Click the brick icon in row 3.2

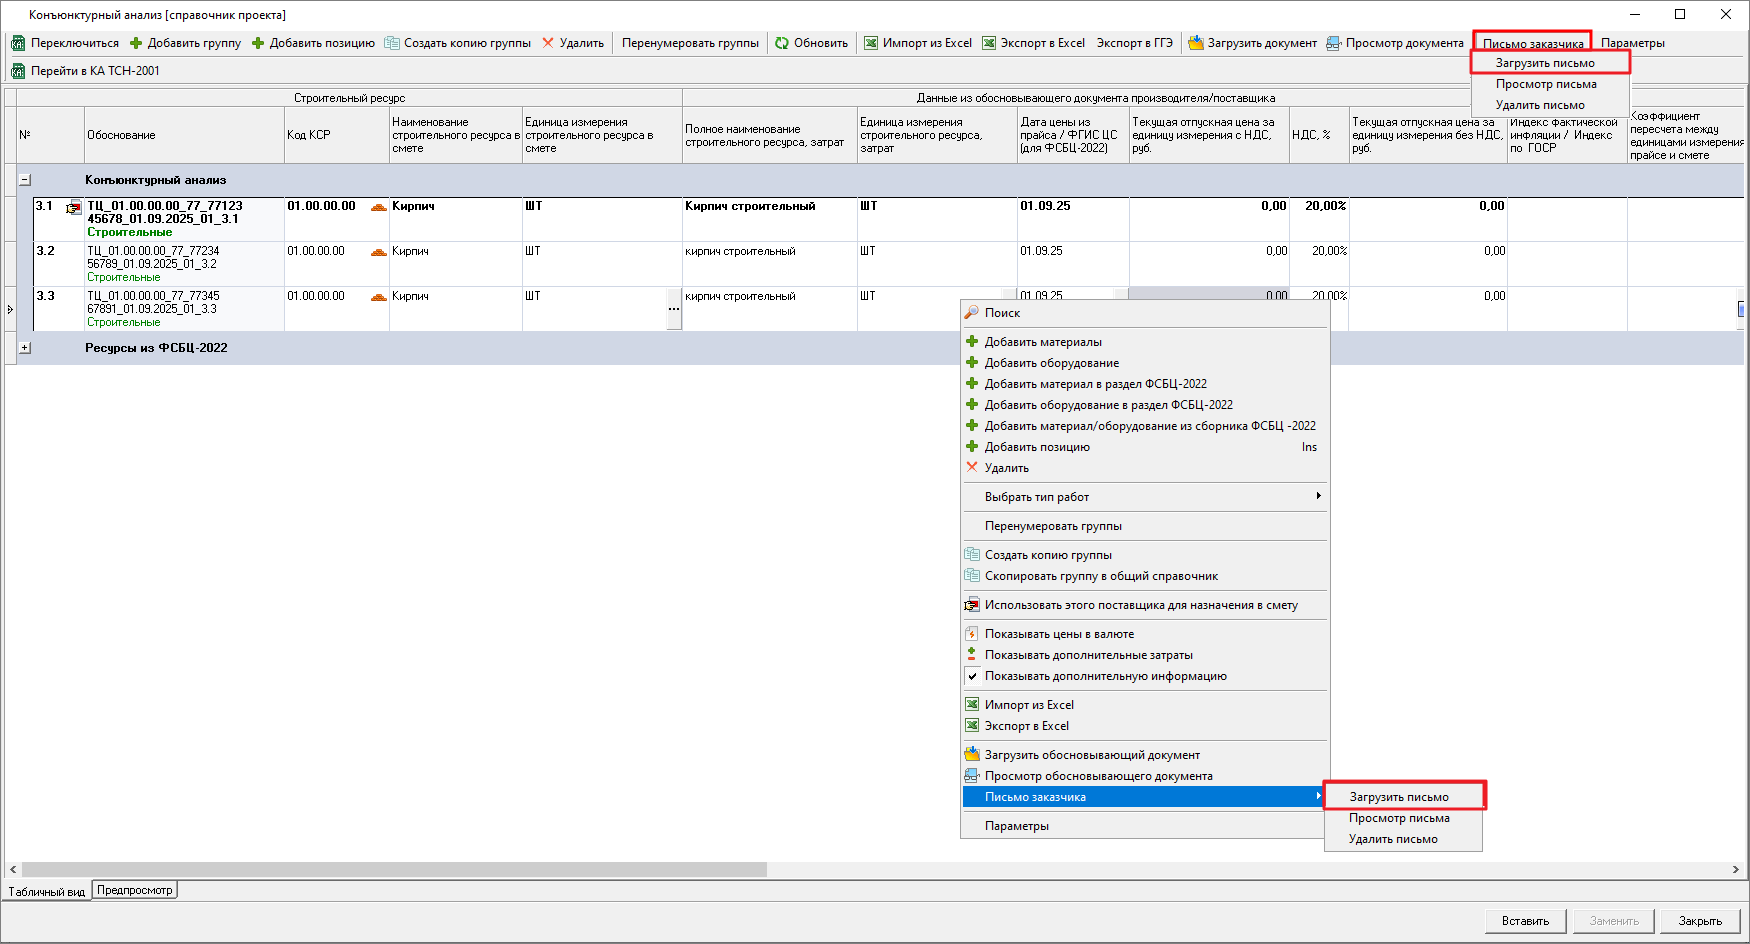pyautogui.click(x=378, y=252)
